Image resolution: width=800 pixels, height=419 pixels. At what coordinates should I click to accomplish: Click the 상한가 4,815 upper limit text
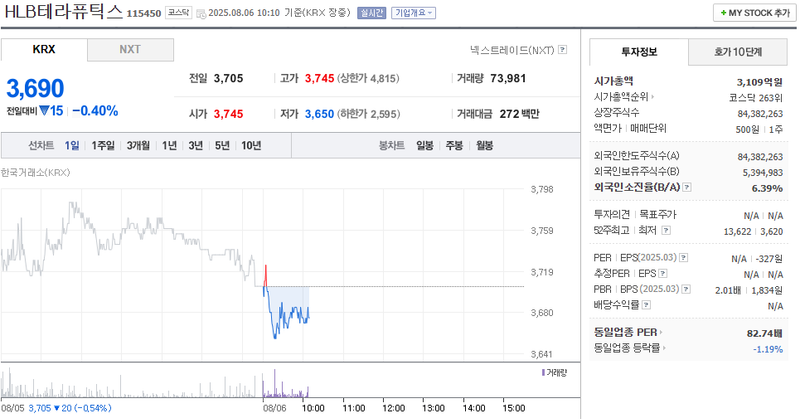tap(368, 79)
